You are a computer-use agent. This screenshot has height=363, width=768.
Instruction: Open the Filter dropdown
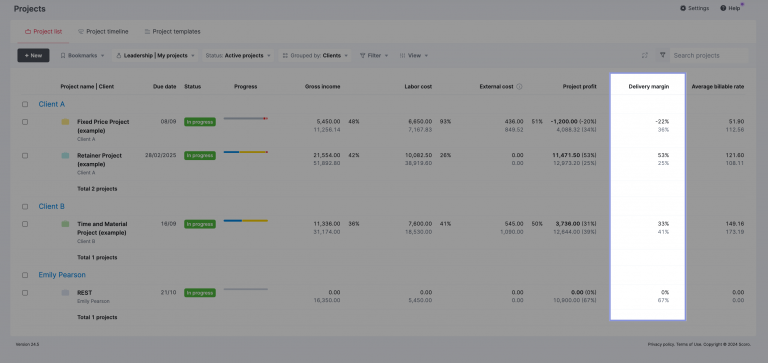point(374,55)
